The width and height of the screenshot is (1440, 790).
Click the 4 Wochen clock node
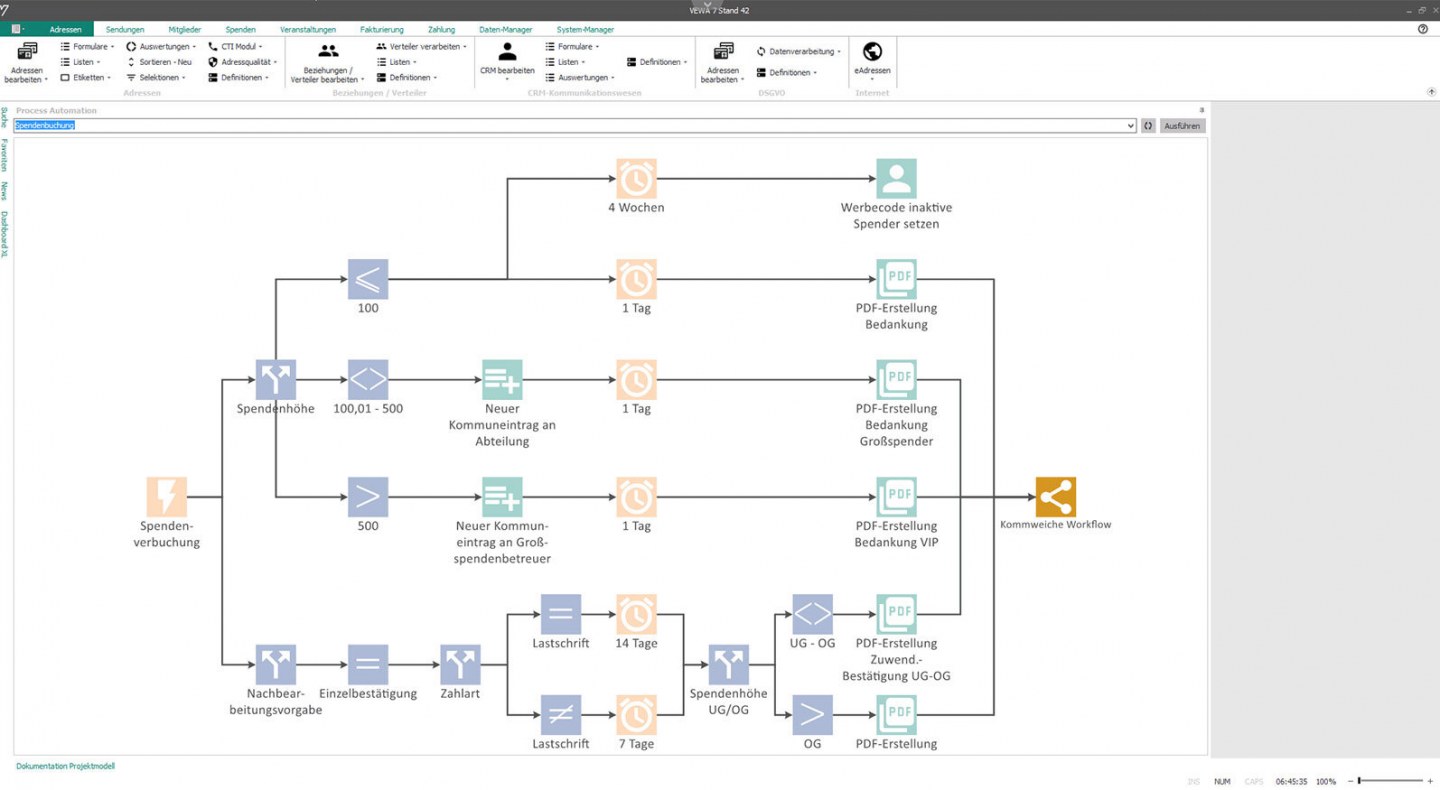pos(636,179)
